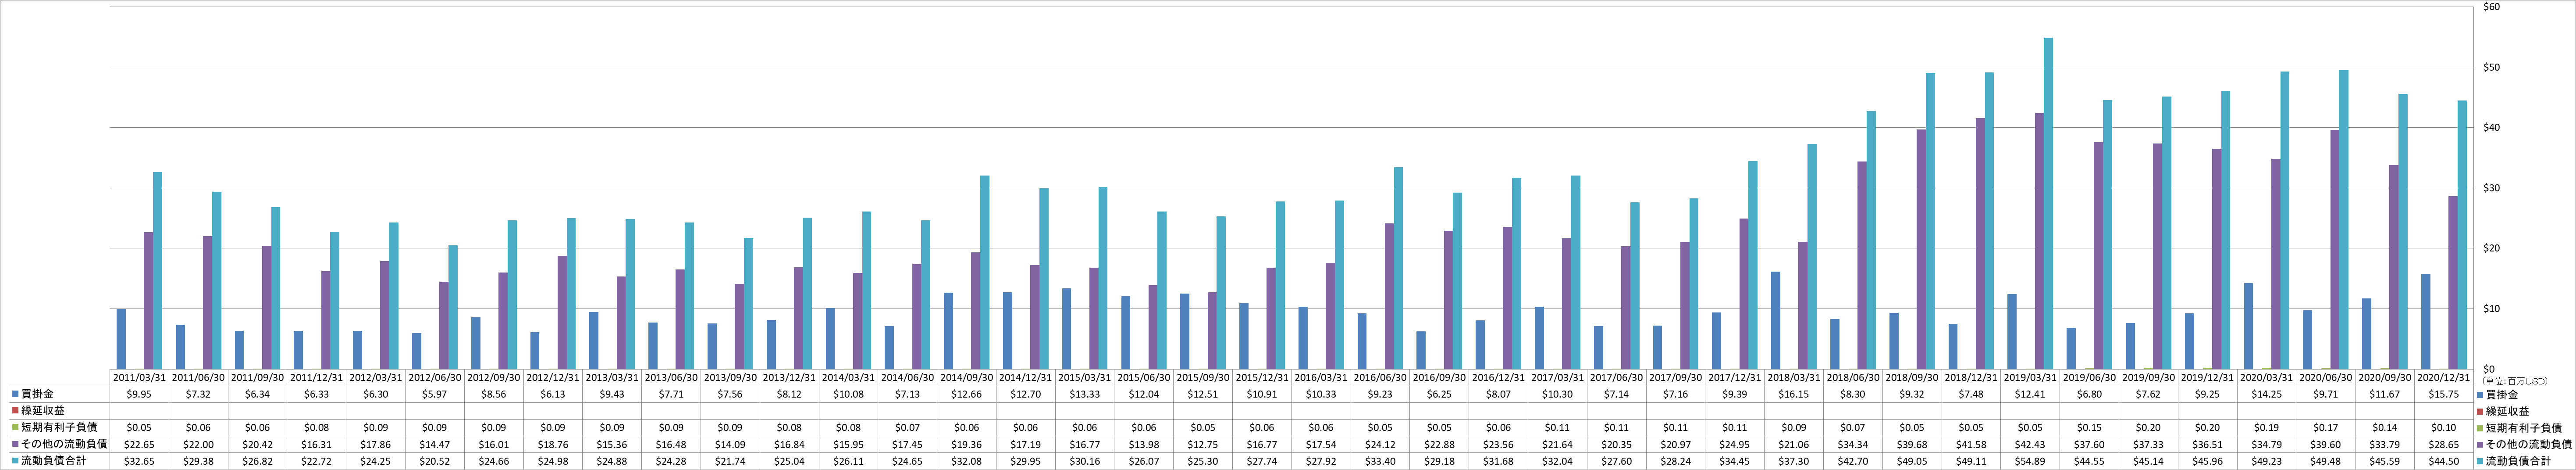Click the tallest teal bar for 2019/03/31
The image size is (2576, 470).
tap(2048, 203)
